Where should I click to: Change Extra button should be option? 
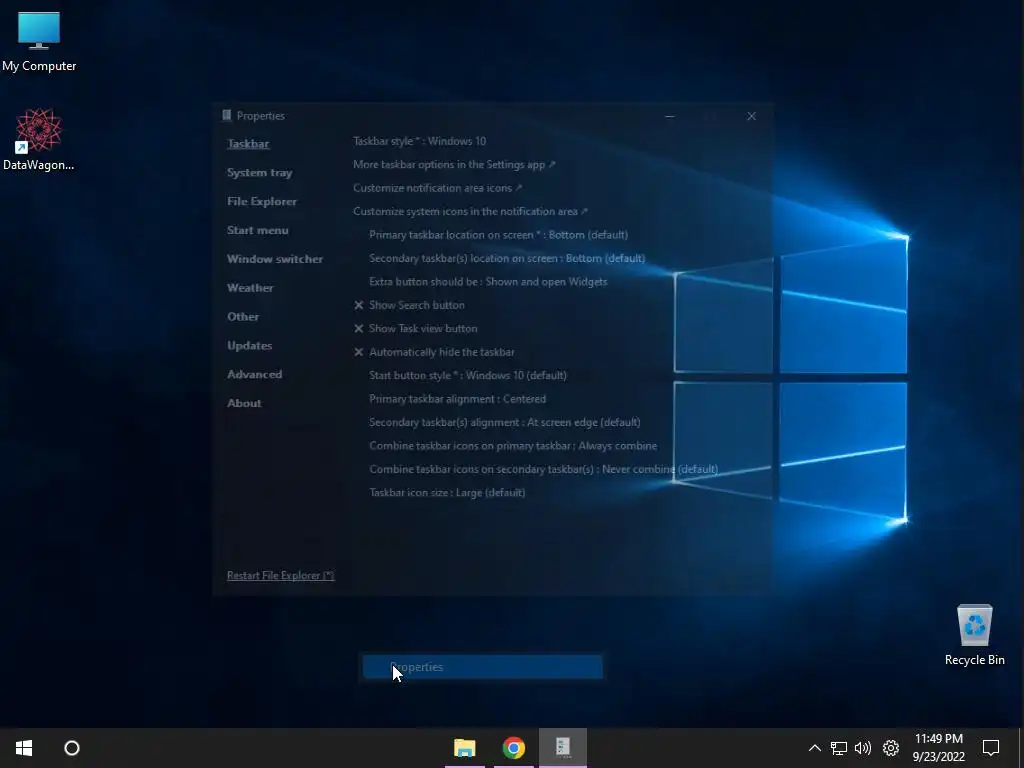point(488,282)
